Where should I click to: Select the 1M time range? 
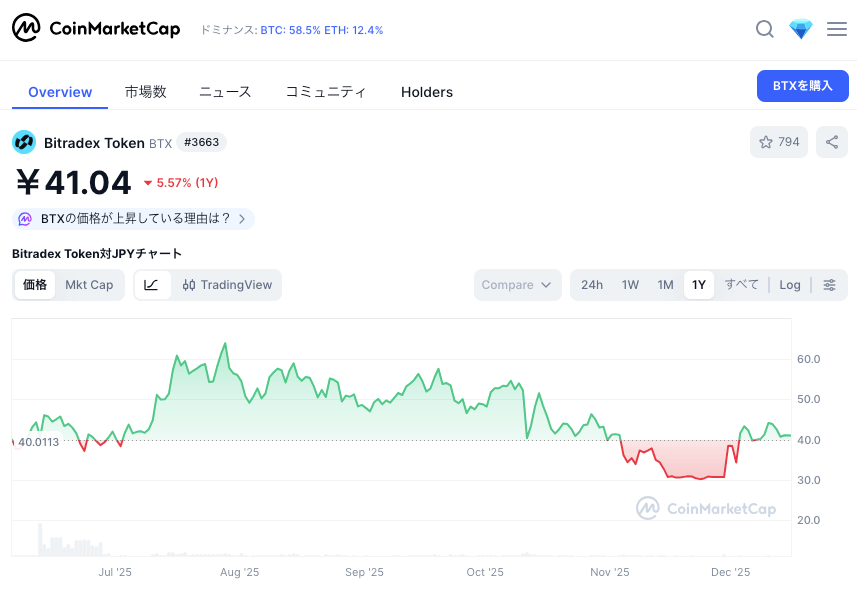click(x=665, y=285)
